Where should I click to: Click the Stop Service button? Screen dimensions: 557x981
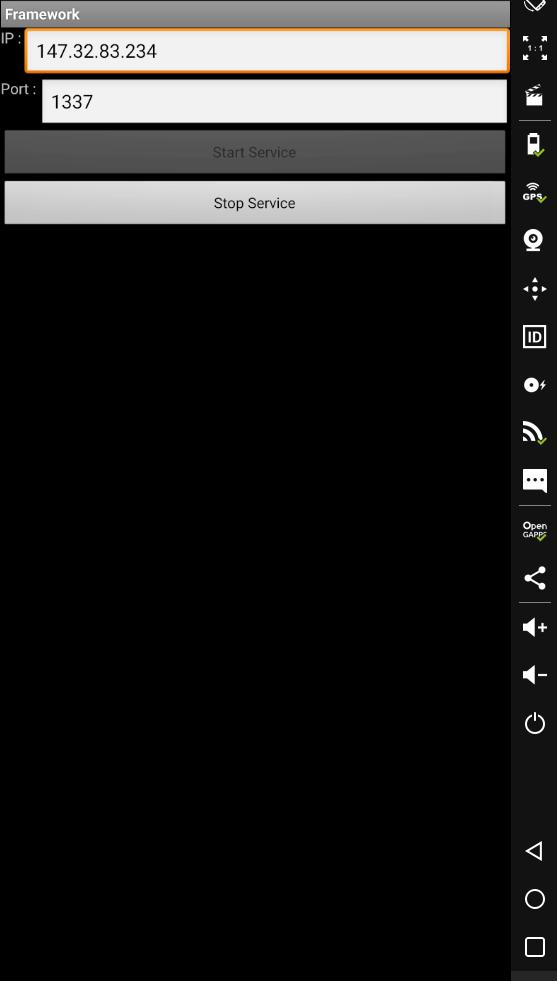[x=255, y=203]
